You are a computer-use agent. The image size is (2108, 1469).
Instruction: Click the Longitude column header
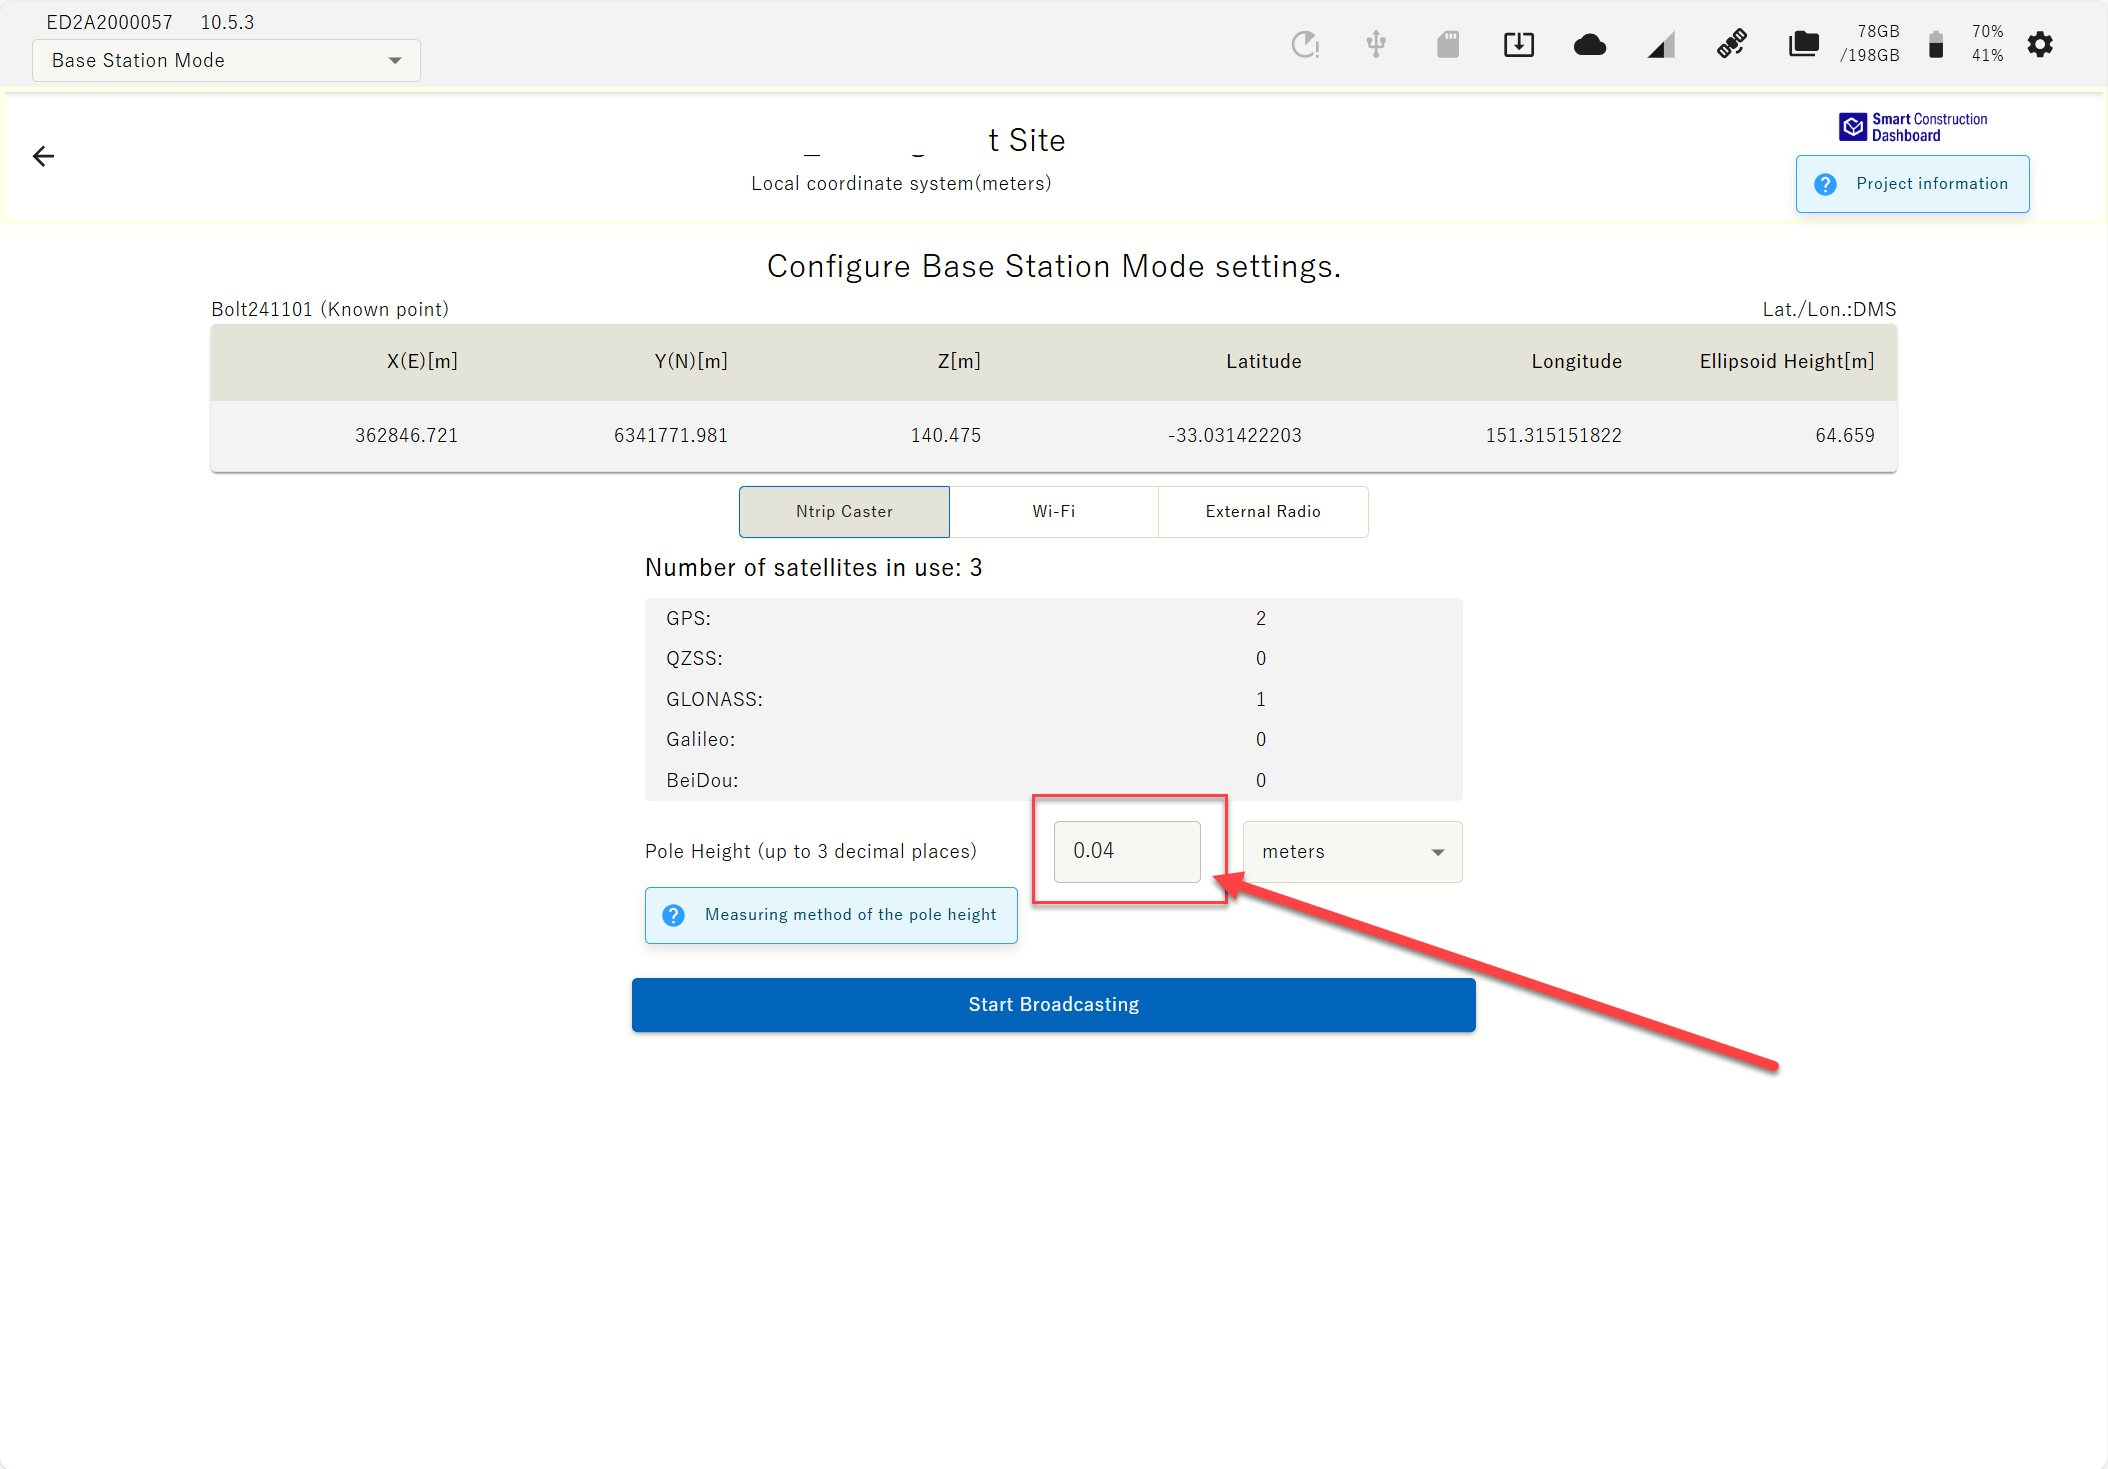point(1576,362)
